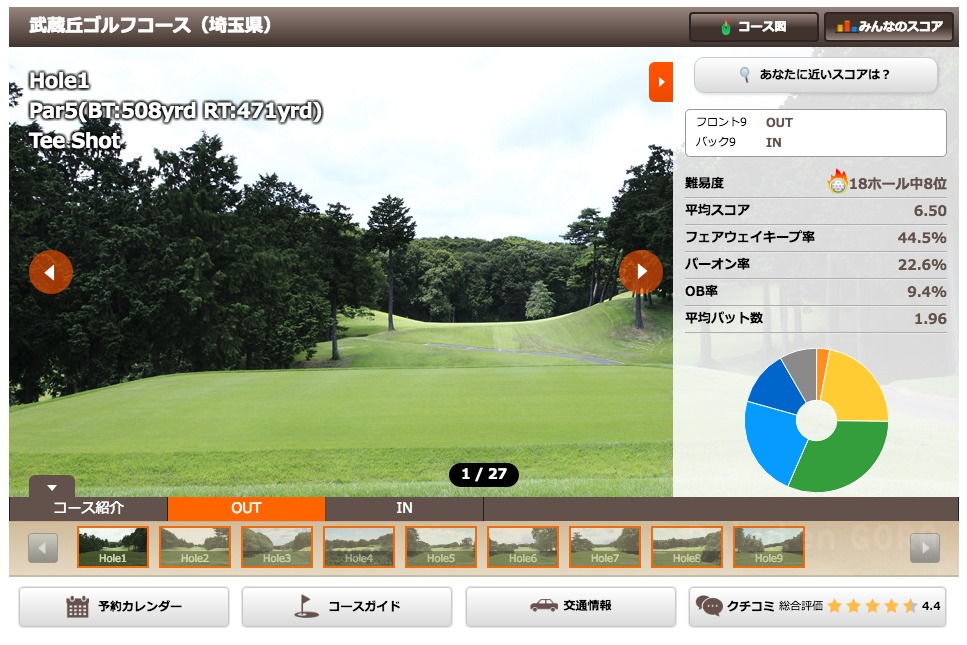Switch to the コース紹介 tab
The image size is (967, 645).
(x=88, y=508)
